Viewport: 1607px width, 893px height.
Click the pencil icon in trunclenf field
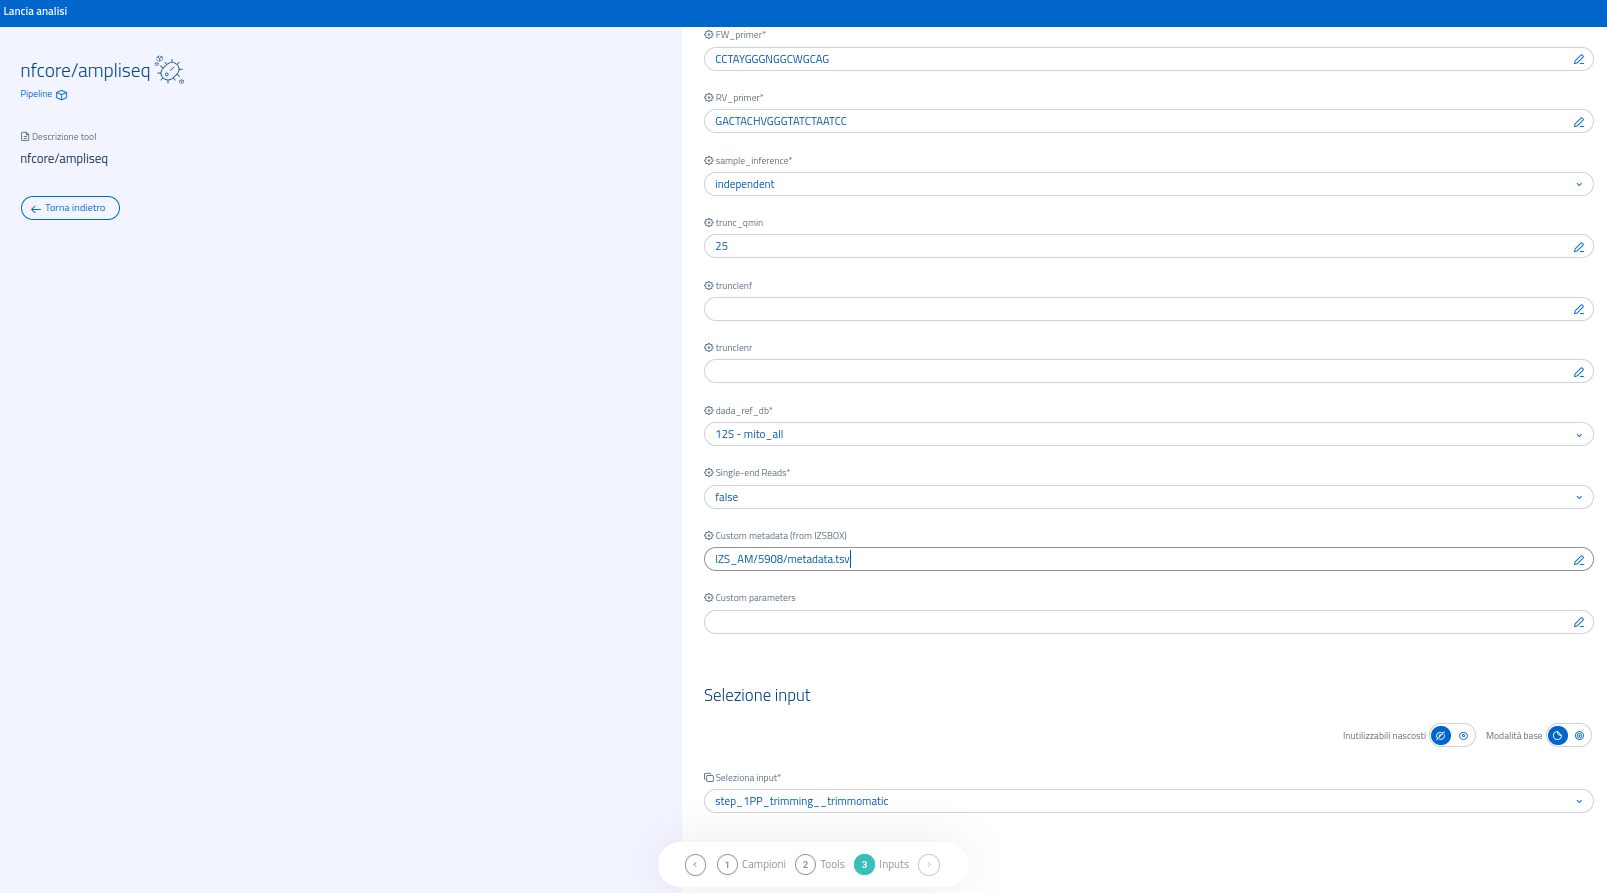click(x=1579, y=310)
